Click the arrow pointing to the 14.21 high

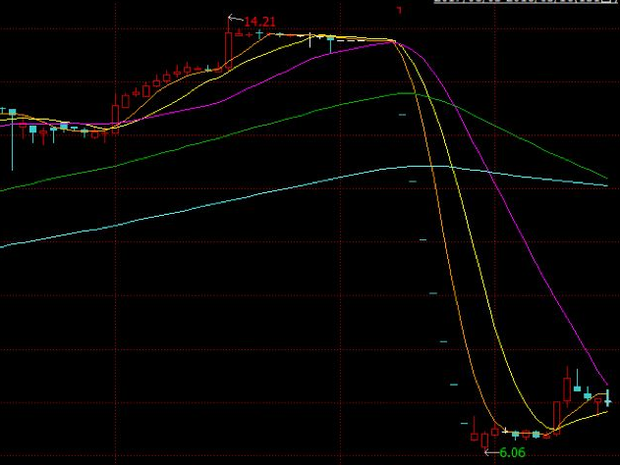point(235,18)
